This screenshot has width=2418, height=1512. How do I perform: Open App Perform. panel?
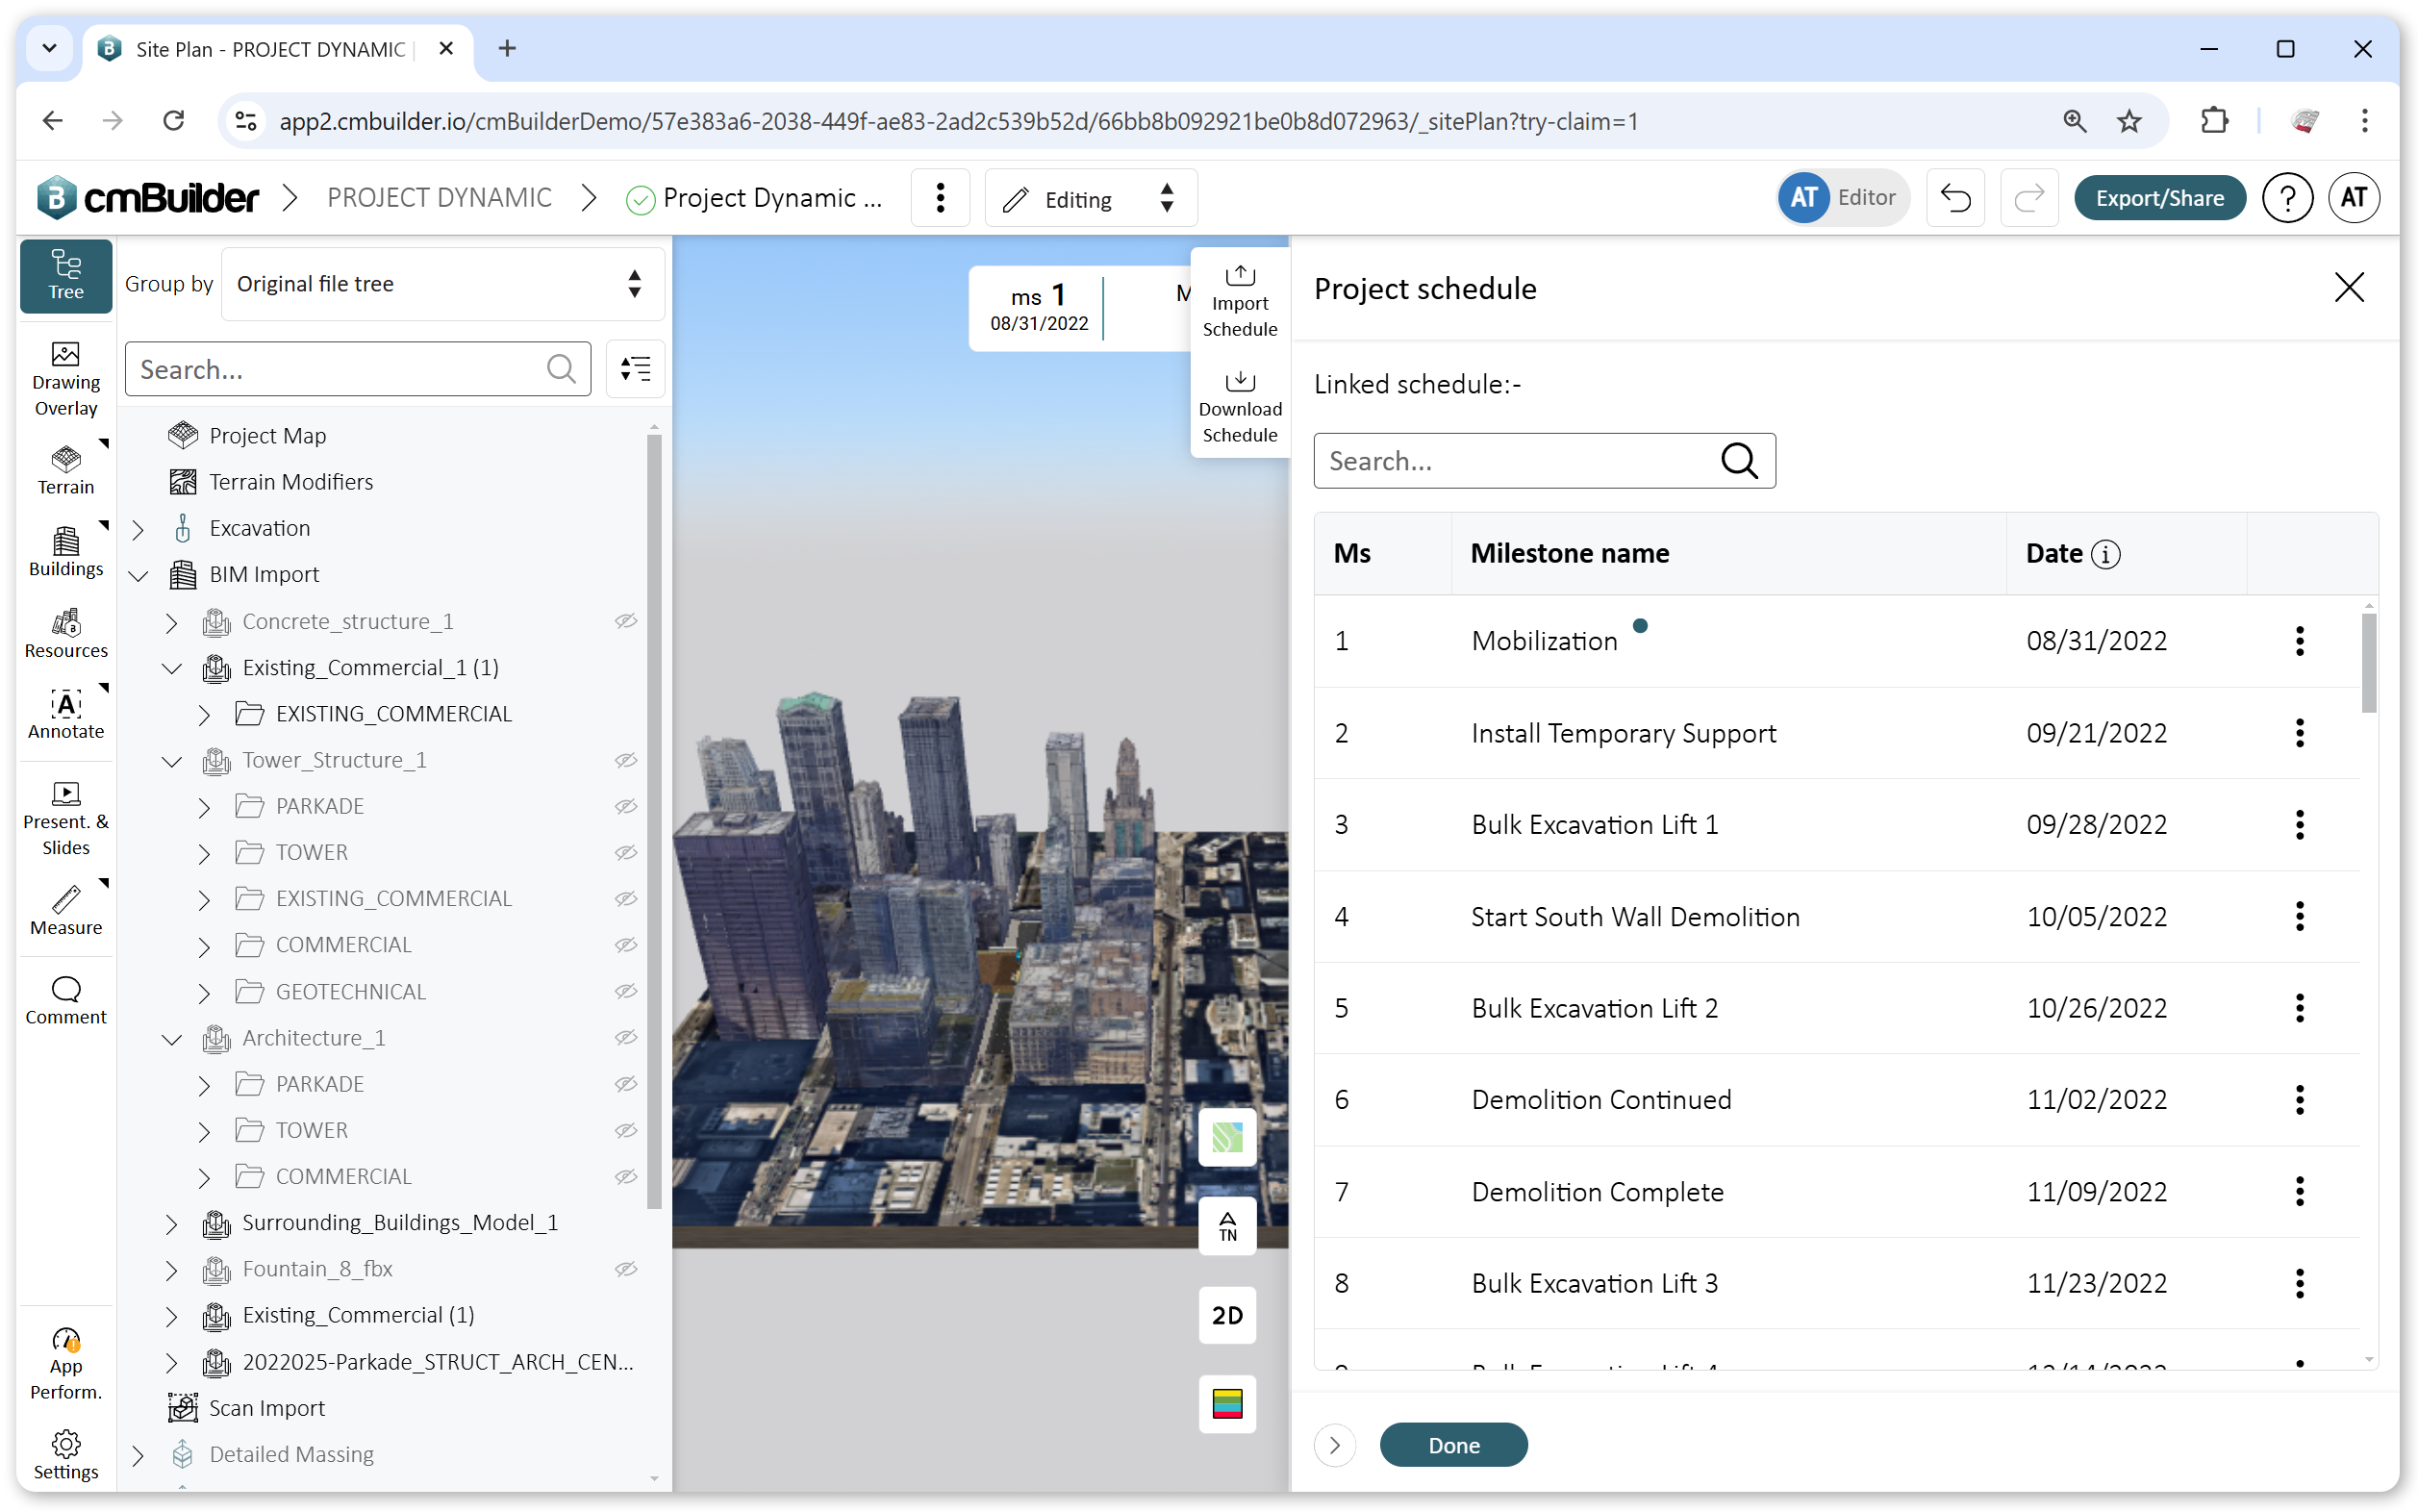66,1363
